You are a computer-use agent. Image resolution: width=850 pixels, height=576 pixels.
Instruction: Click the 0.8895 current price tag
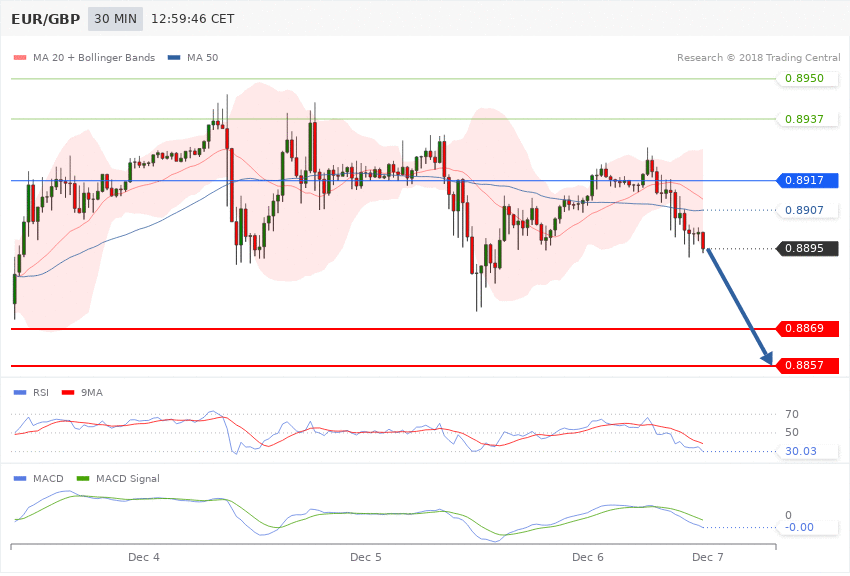(x=808, y=249)
